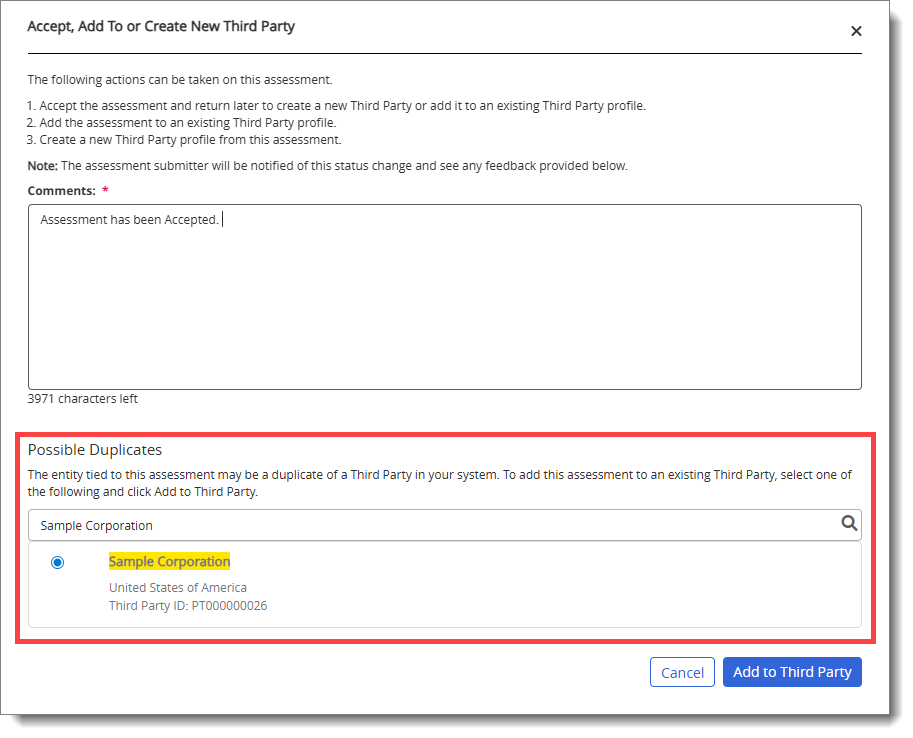The image size is (913, 738).
Task: Click inside the Comments text area
Action: click(444, 300)
